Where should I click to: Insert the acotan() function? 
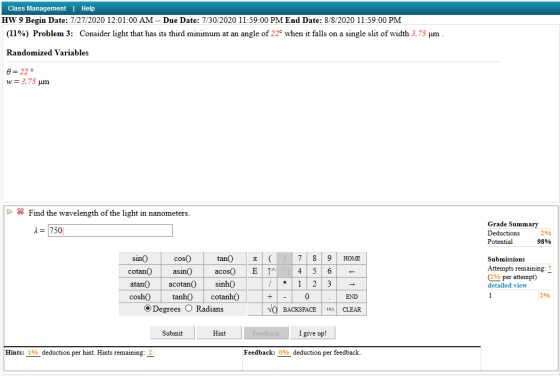pyautogui.click(x=182, y=284)
